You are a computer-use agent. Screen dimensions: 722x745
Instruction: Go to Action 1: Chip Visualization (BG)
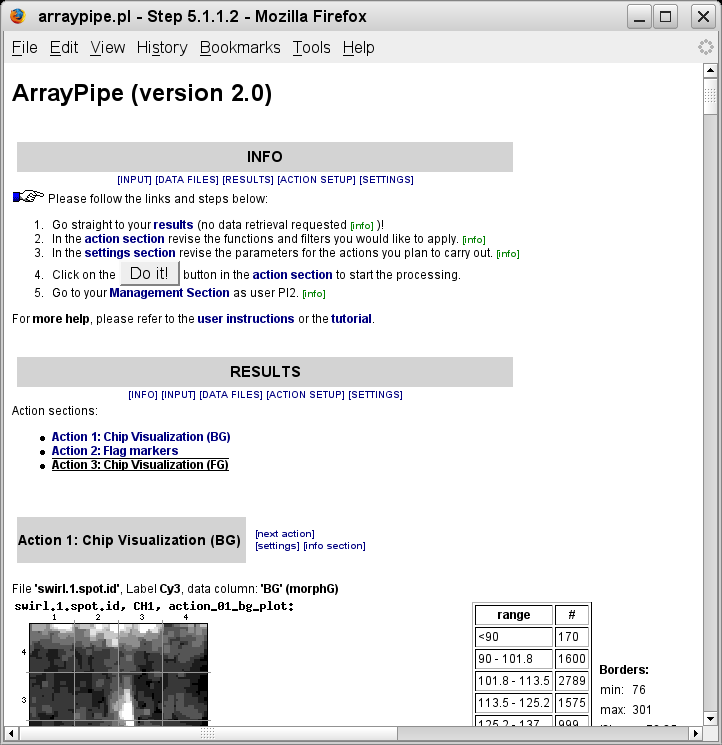click(x=141, y=437)
